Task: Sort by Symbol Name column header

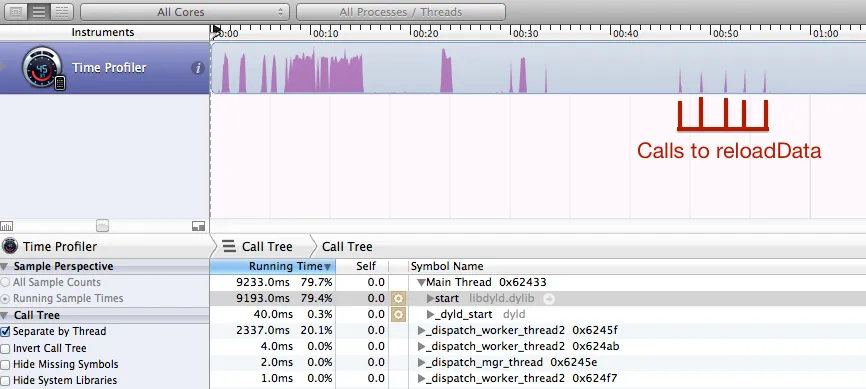Action: 637,266
